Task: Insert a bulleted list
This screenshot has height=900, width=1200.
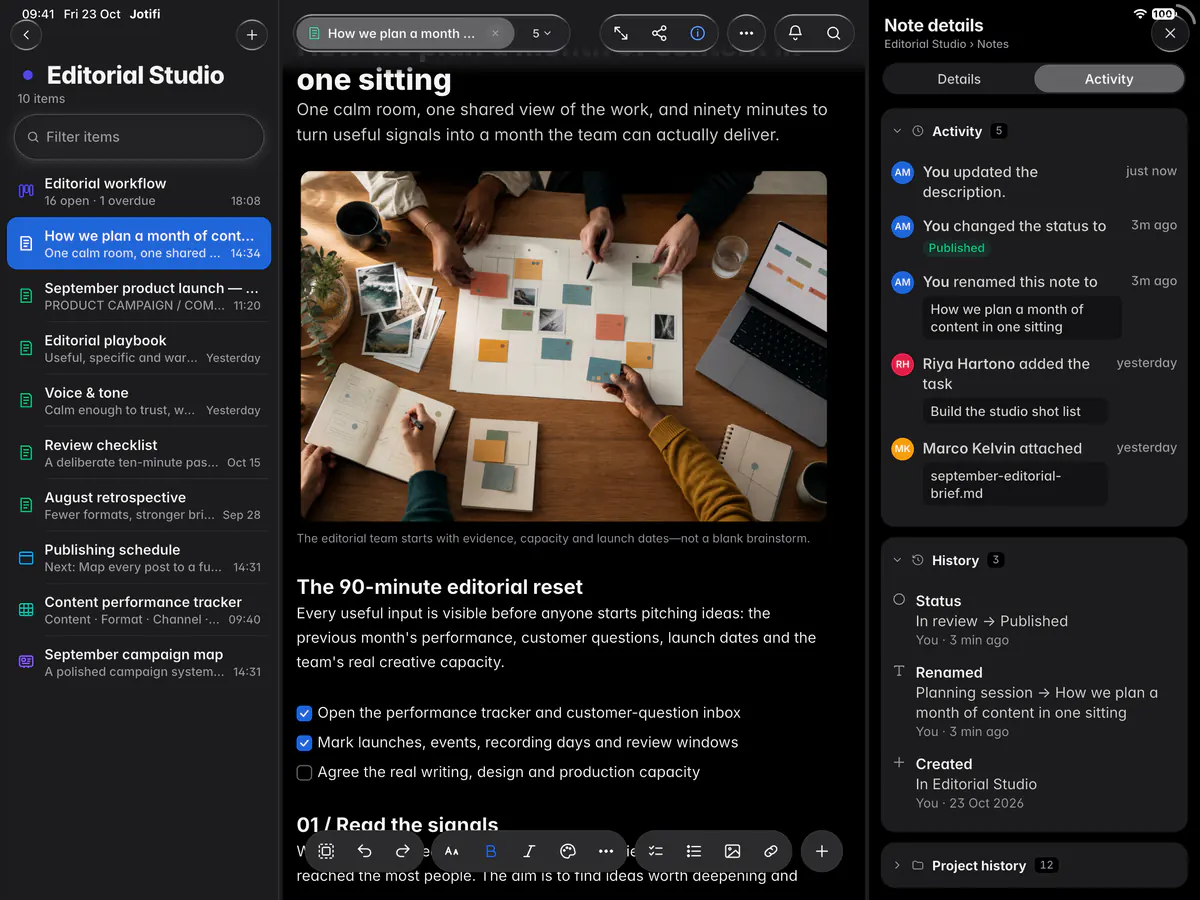Action: click(694, 851)
